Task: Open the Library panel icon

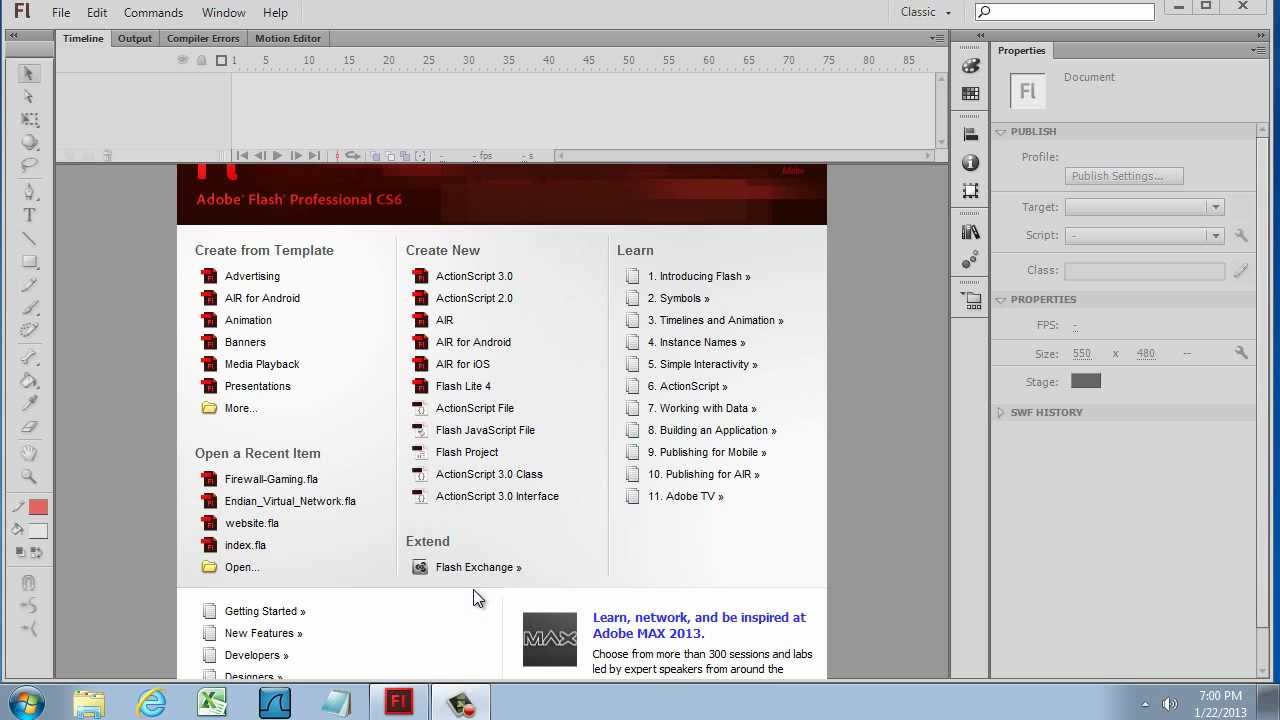Action: [x=970, y=232]
